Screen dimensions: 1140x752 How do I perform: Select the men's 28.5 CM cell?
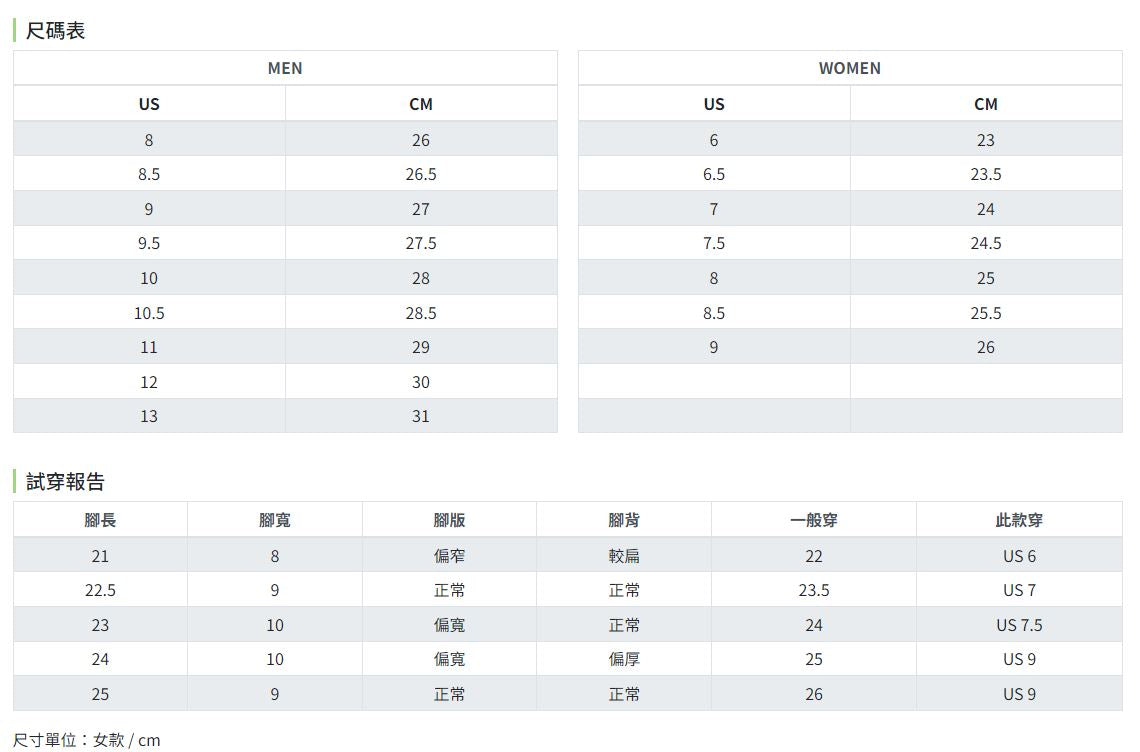pos(421,313)
